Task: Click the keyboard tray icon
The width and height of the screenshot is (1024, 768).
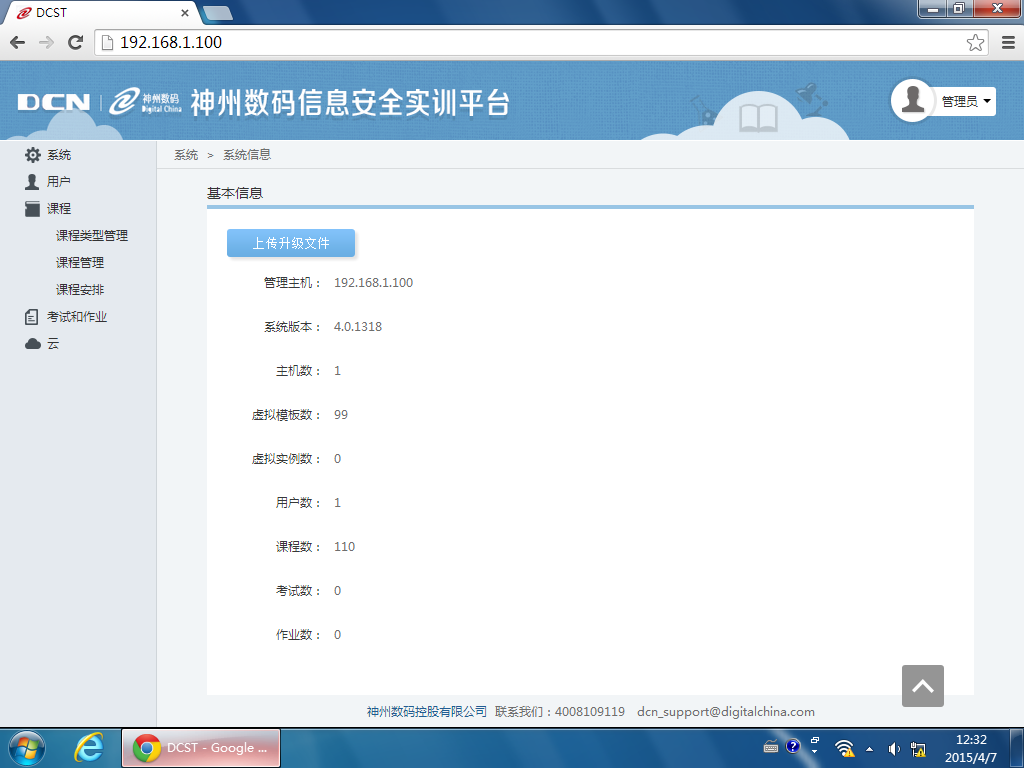Action: coord(771,746)
